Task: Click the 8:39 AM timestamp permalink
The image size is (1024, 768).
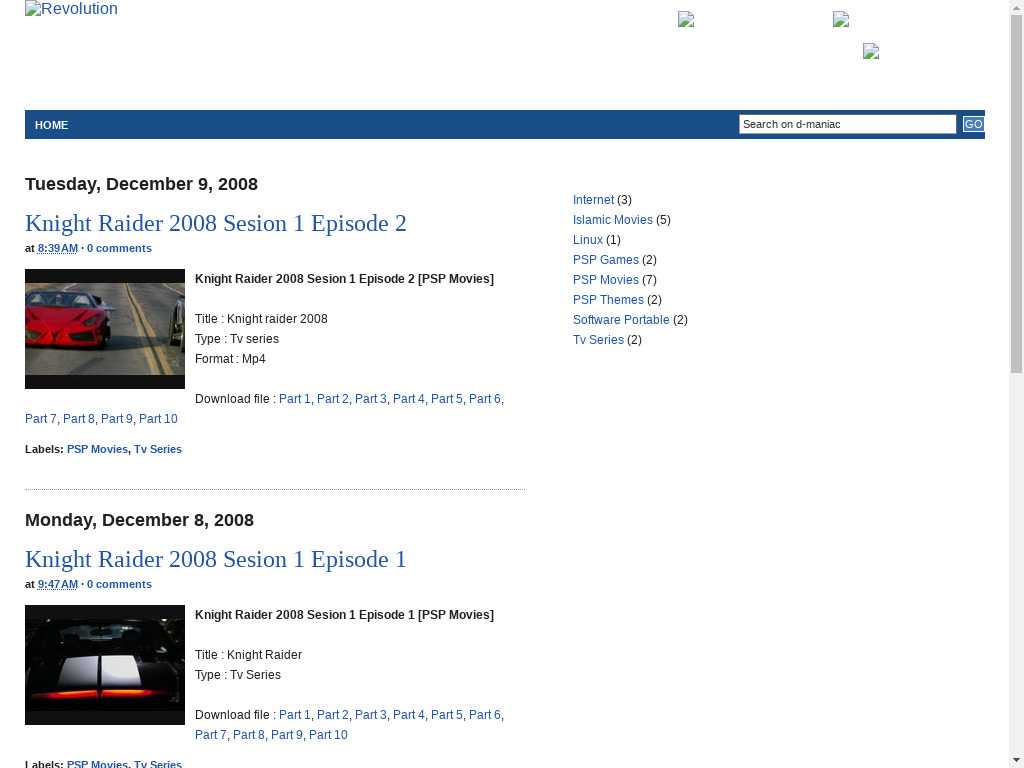Action: click(x=58, y=248)
